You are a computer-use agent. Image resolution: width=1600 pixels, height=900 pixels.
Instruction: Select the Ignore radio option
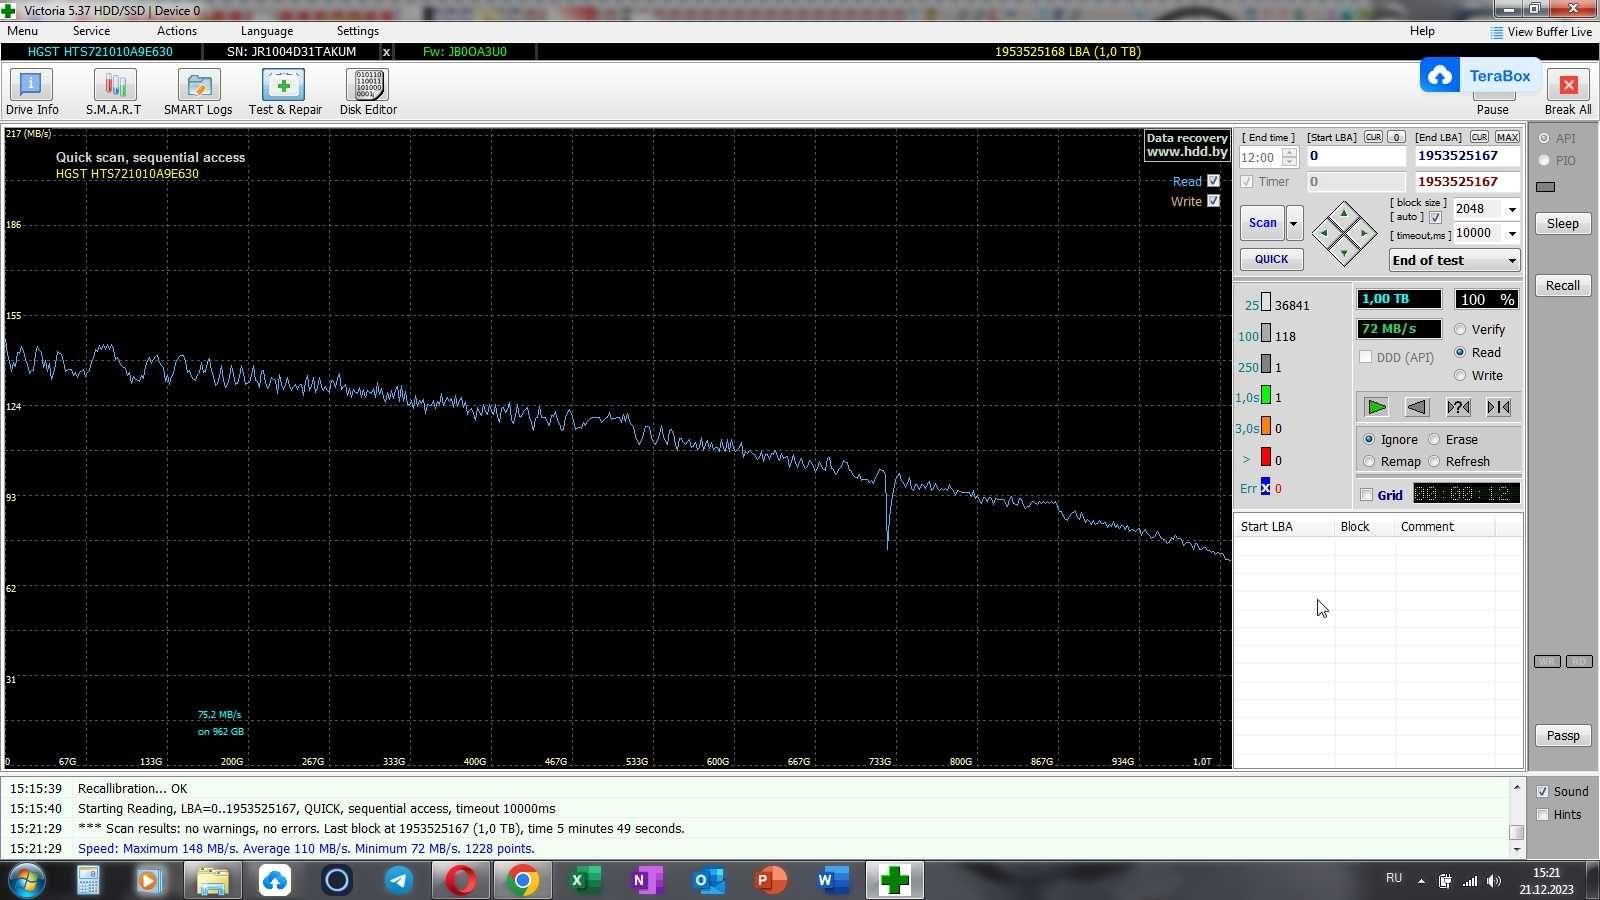(x=1369, y=439)
